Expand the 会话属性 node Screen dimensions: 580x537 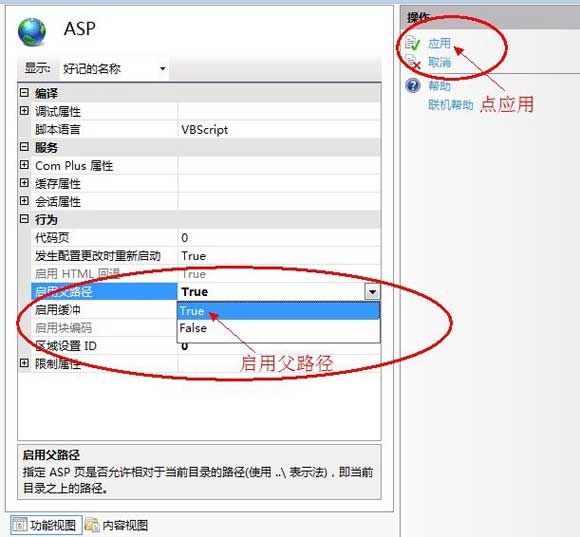click(24, 201)
